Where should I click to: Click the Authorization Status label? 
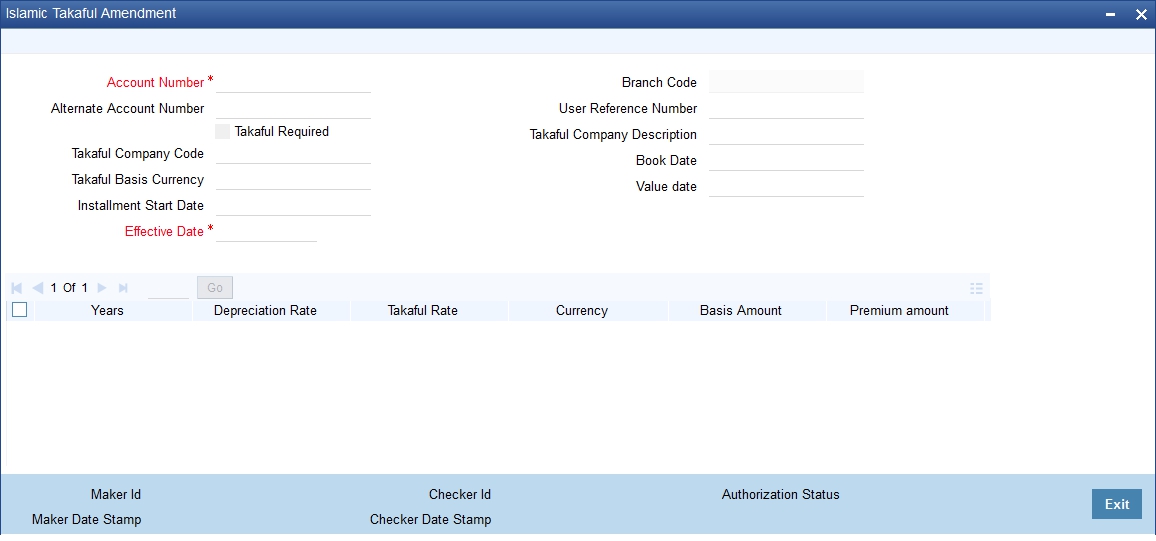781,495
